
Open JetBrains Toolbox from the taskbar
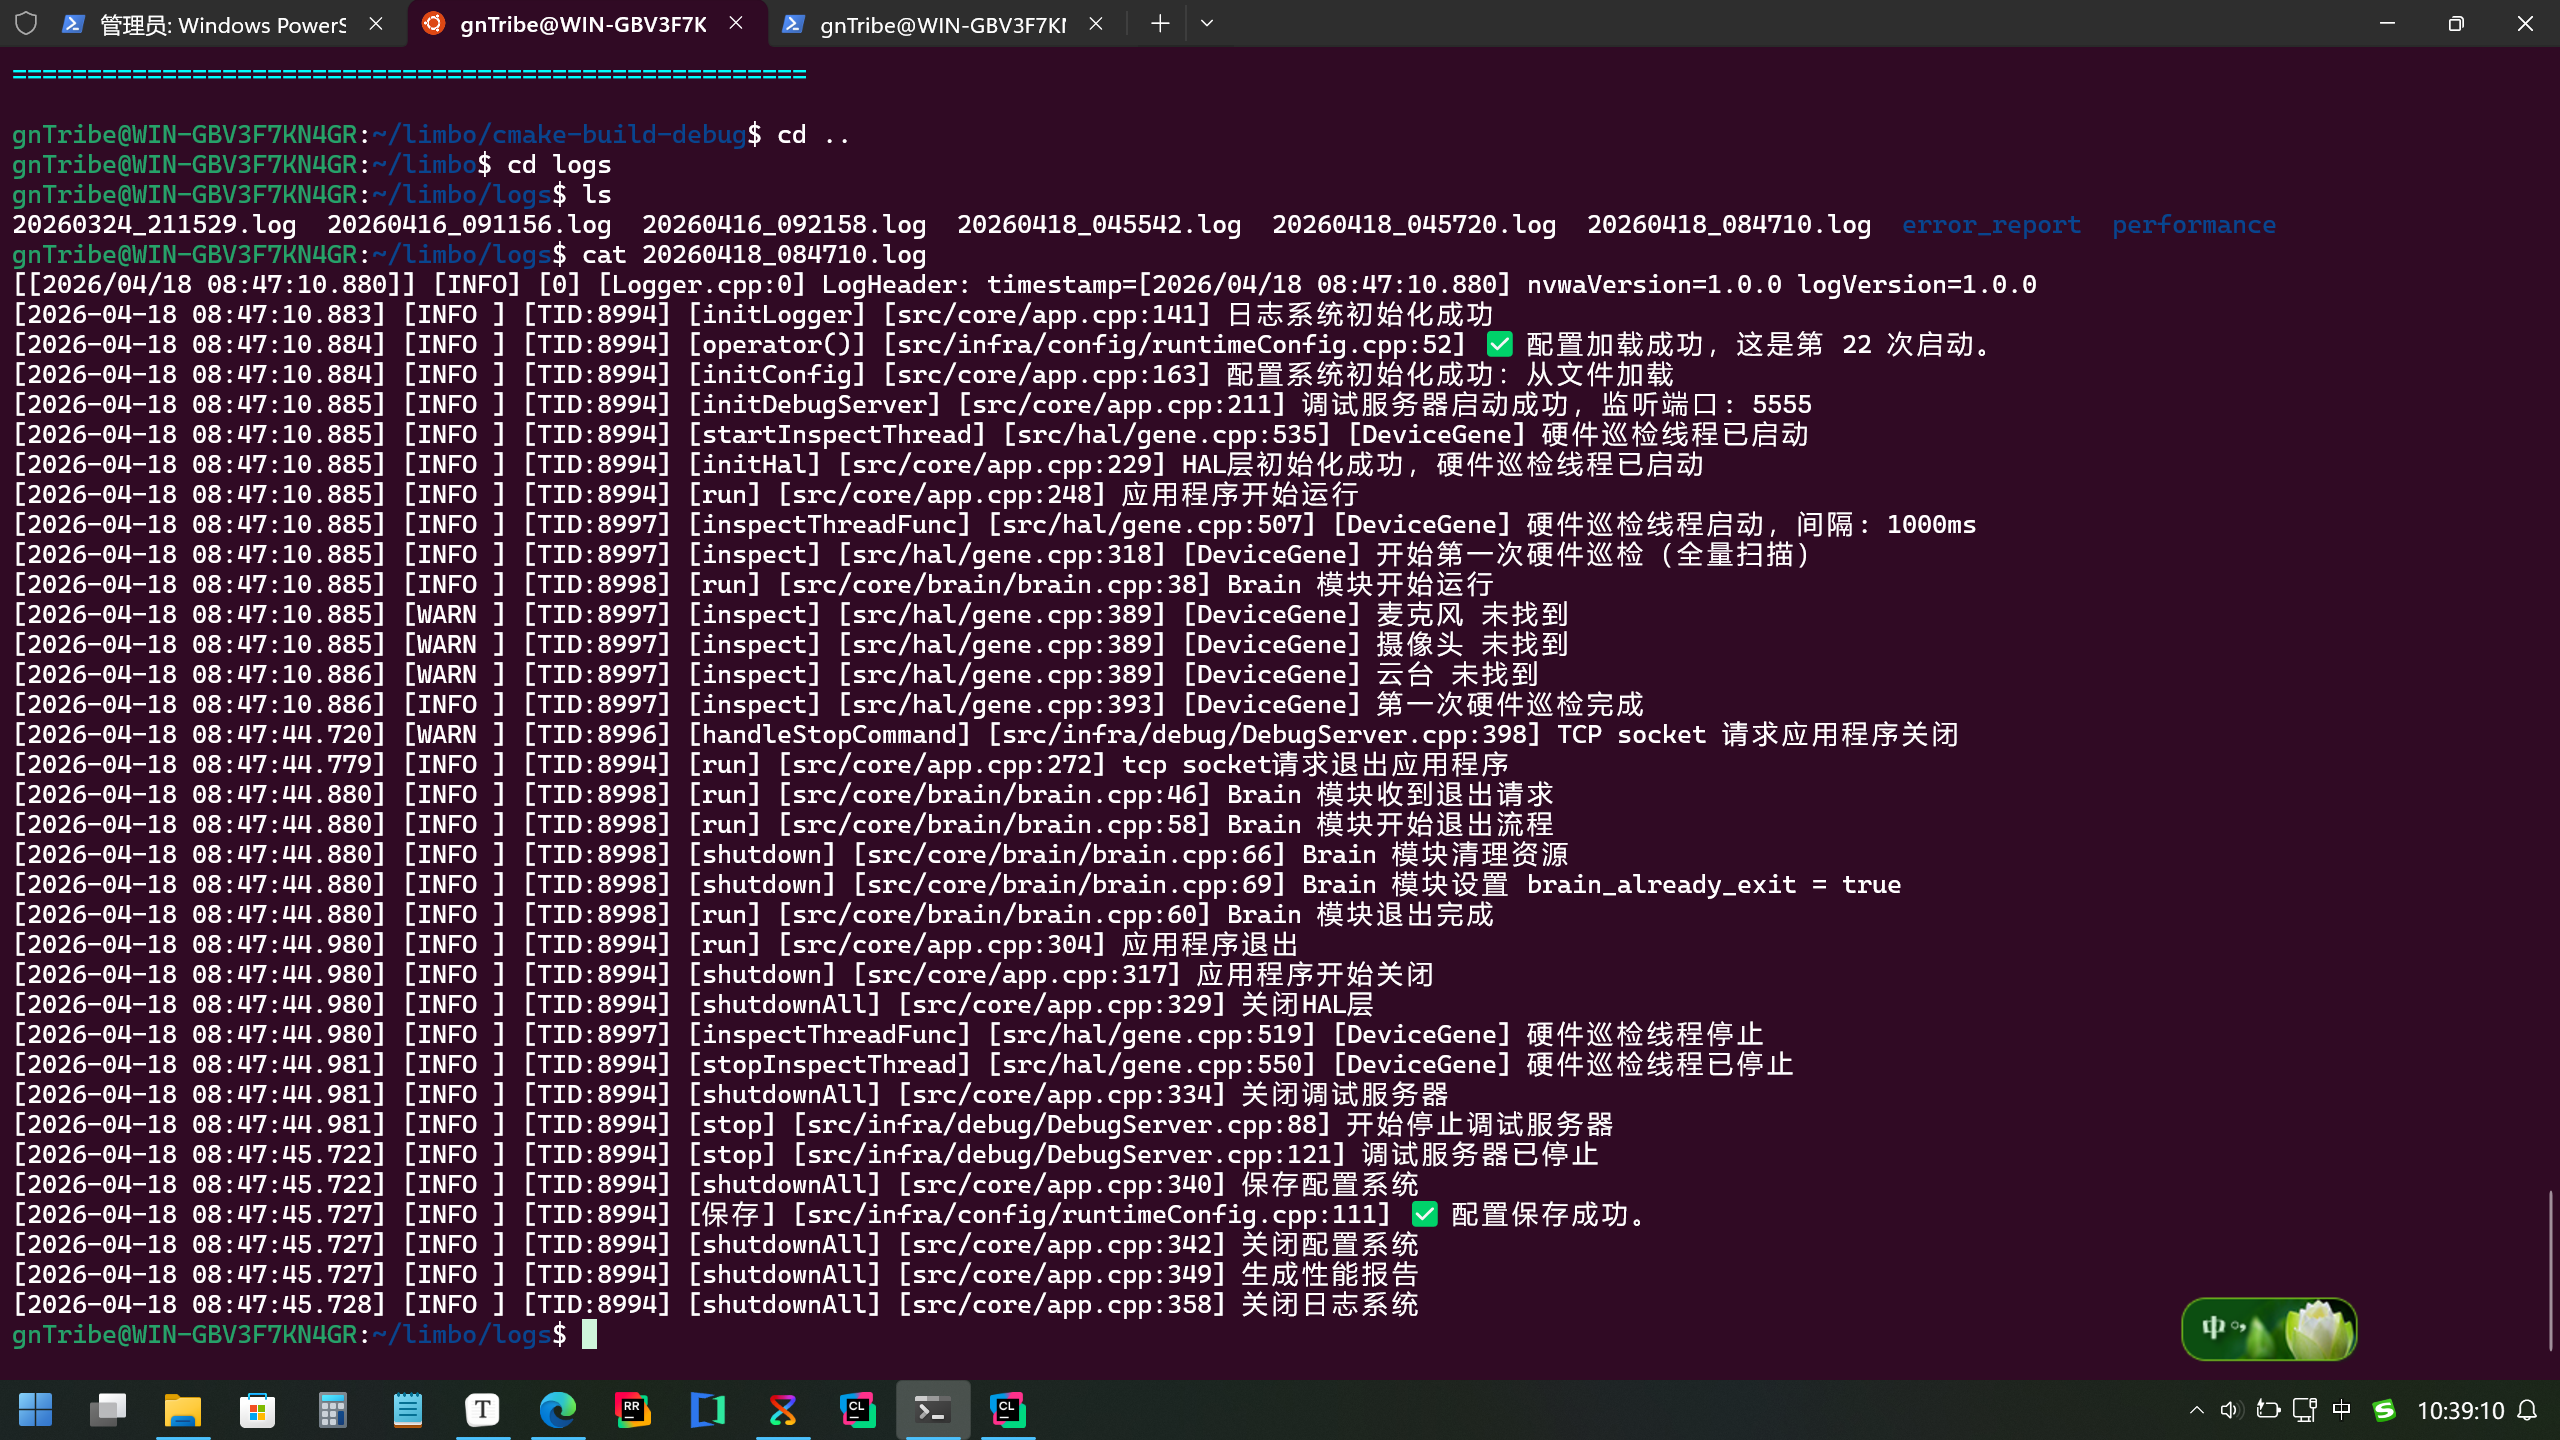pyautogui.click(x=782, y=1410)
